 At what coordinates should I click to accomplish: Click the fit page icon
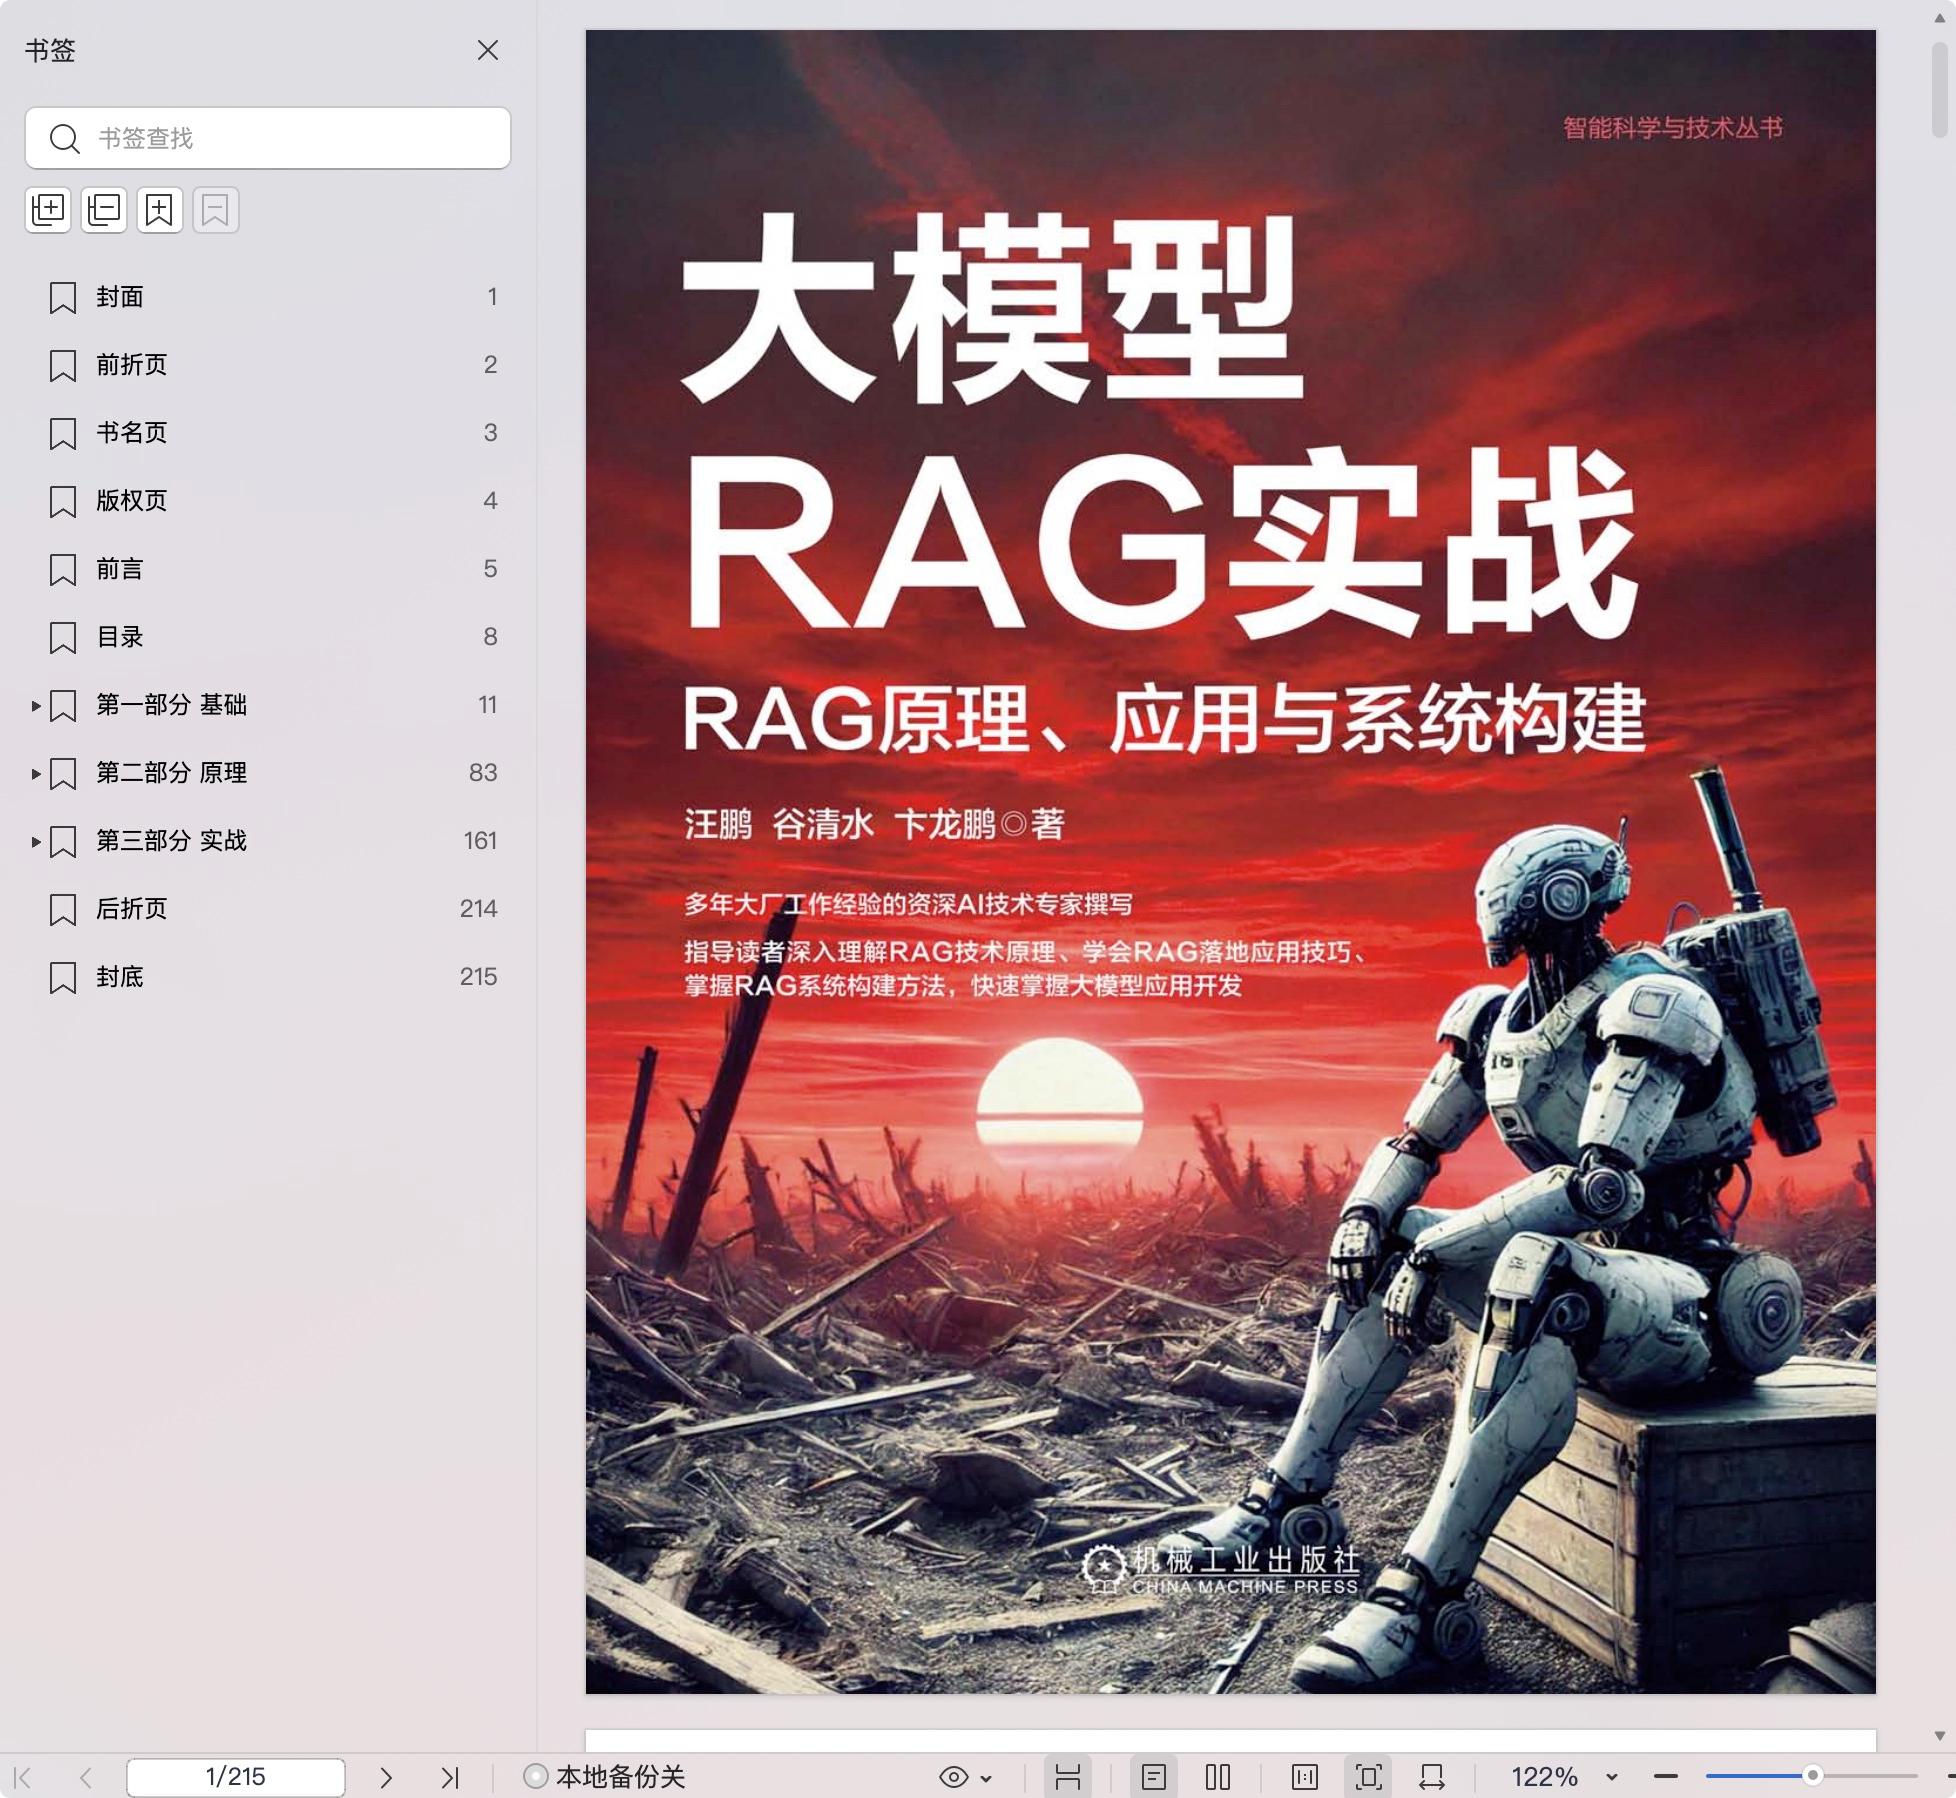click(x=1369, y=1777)
